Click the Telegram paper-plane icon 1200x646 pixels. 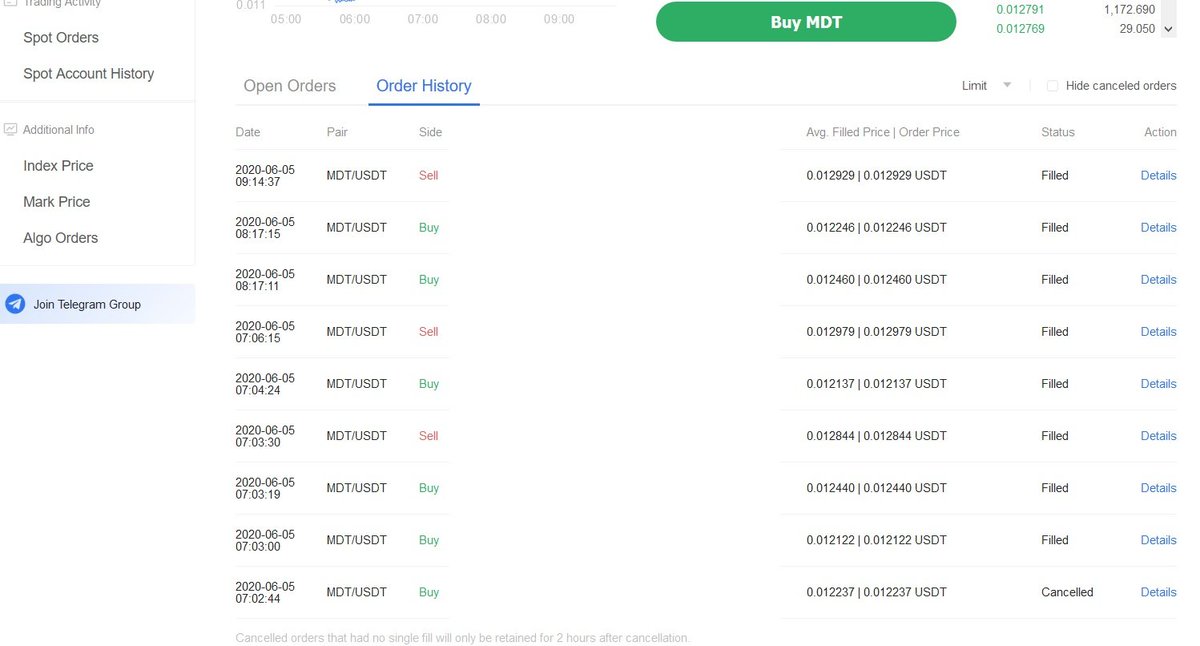coord(15,304)
